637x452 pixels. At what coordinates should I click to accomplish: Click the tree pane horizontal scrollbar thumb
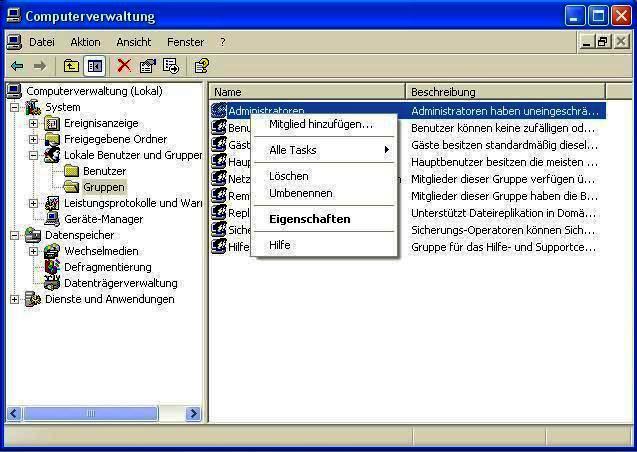(91, 413)
